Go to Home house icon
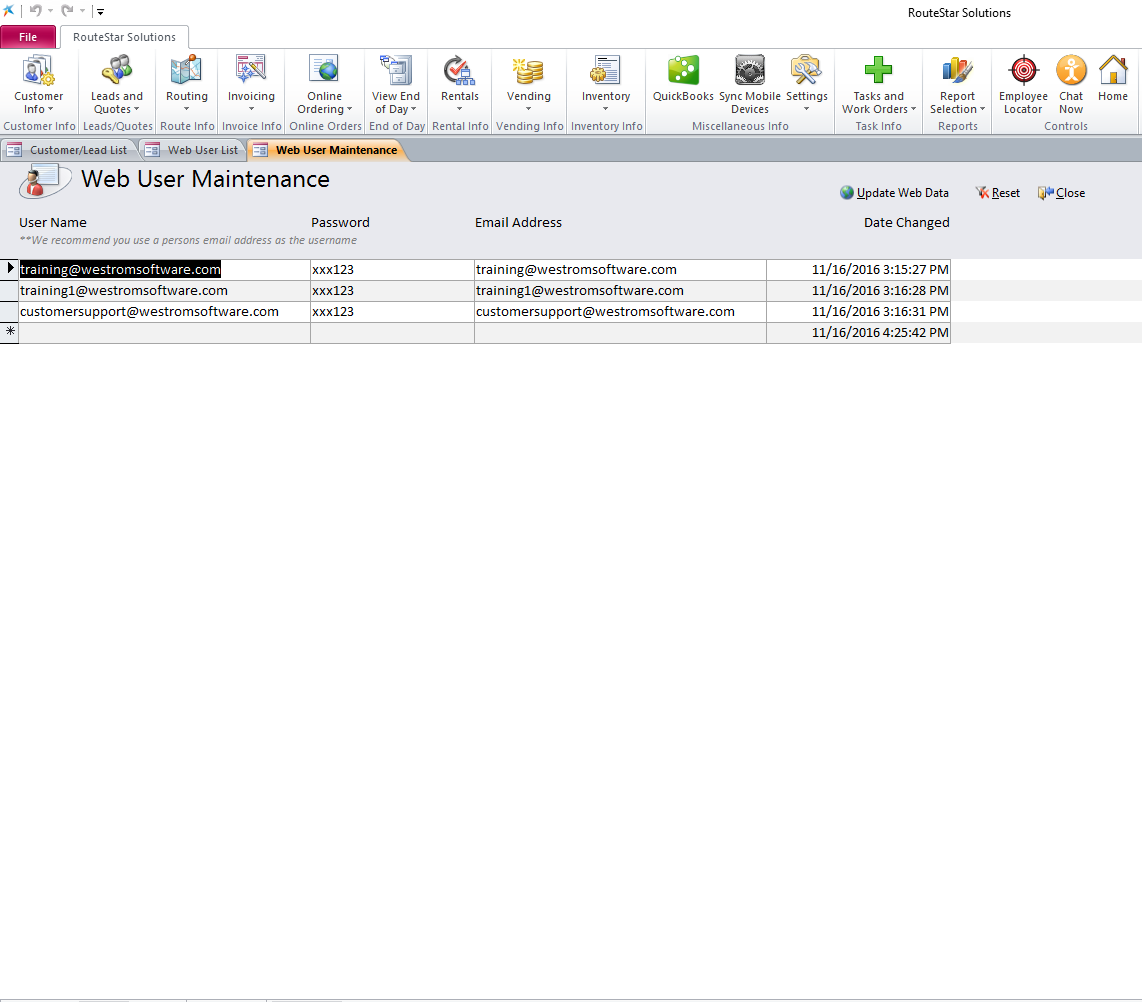This screenshot has width=1142, height=1002. (1113, 71)
